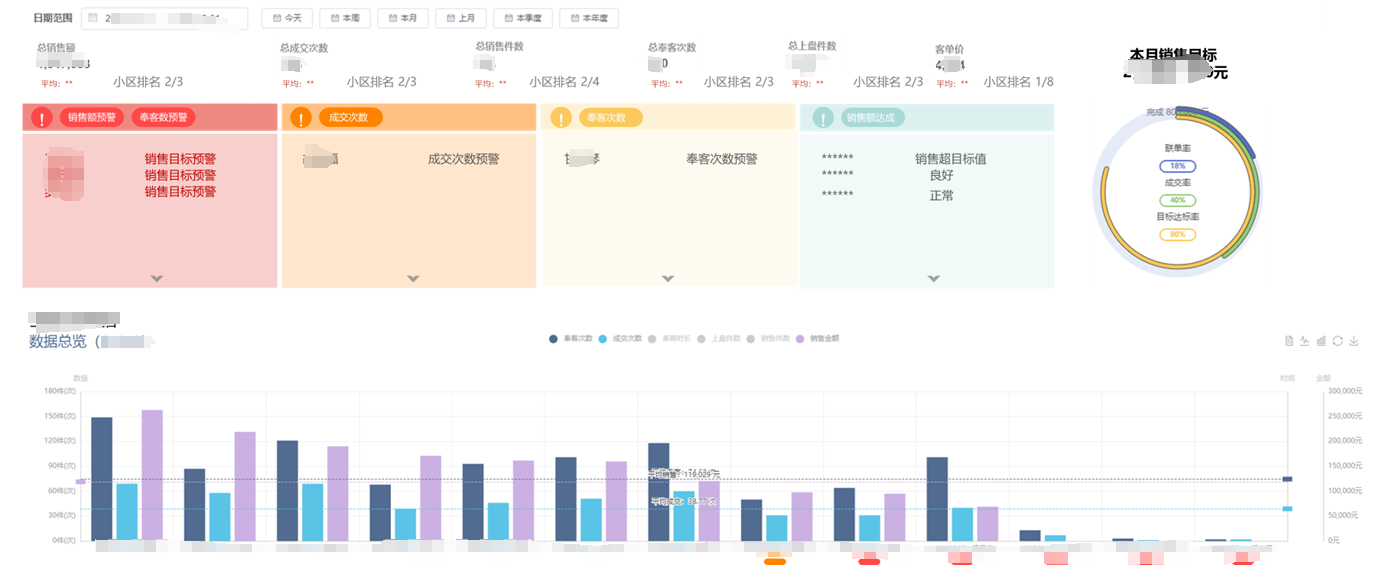Download chart as image icon
Screen dimensions: 1373x565
1354,341
